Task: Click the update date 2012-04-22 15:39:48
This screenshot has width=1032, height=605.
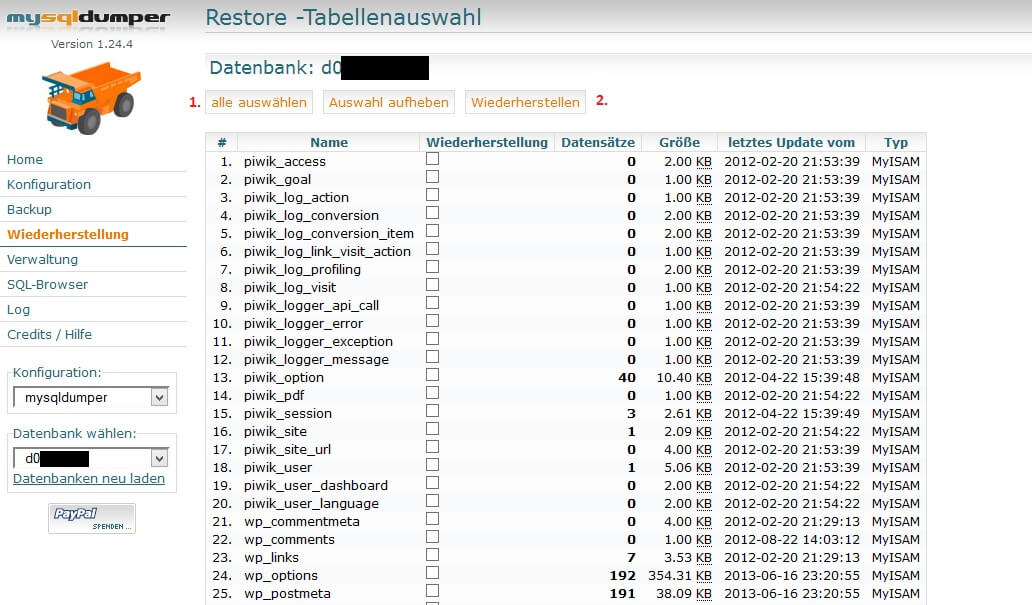Action: coord(792,377)
